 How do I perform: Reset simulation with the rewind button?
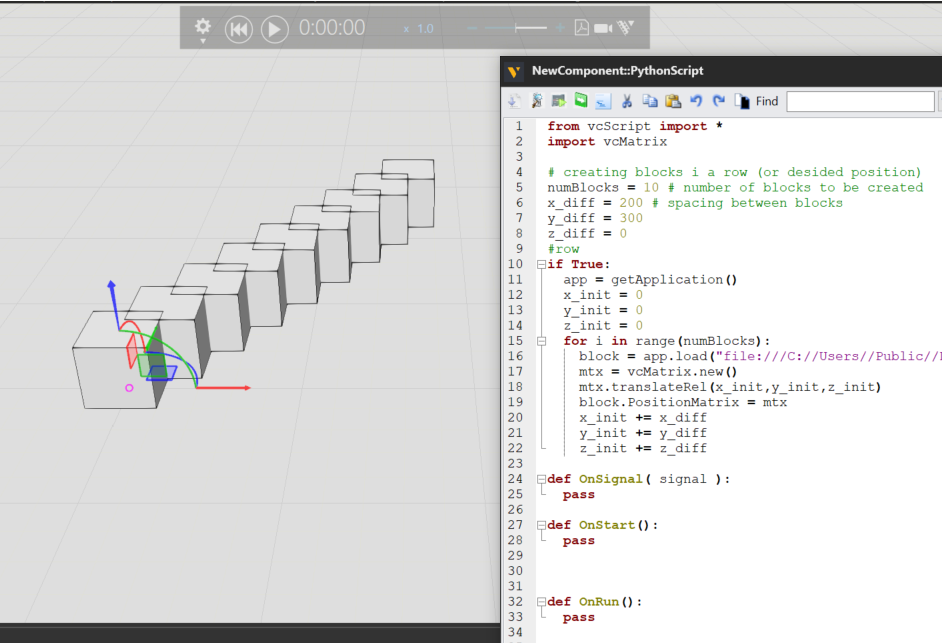[238, 29]
